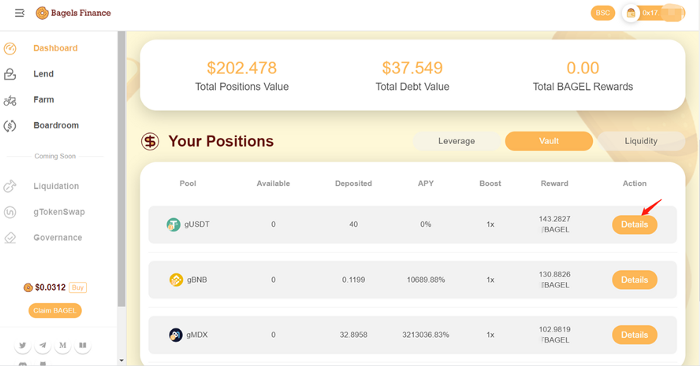Open Details for the gUSDT pool

pos(634,225)
